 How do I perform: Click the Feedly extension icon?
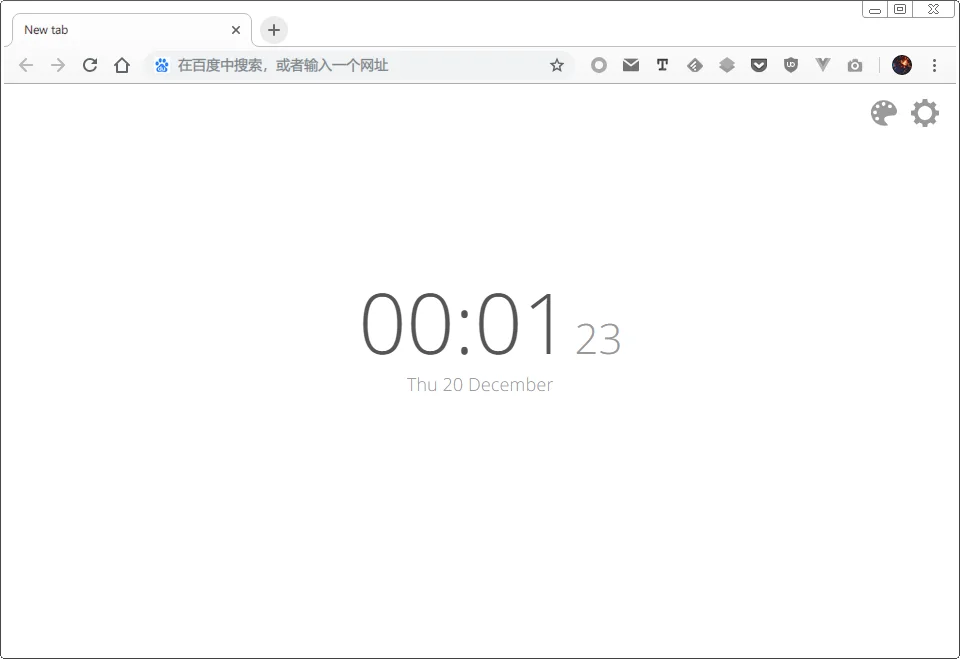695,64
